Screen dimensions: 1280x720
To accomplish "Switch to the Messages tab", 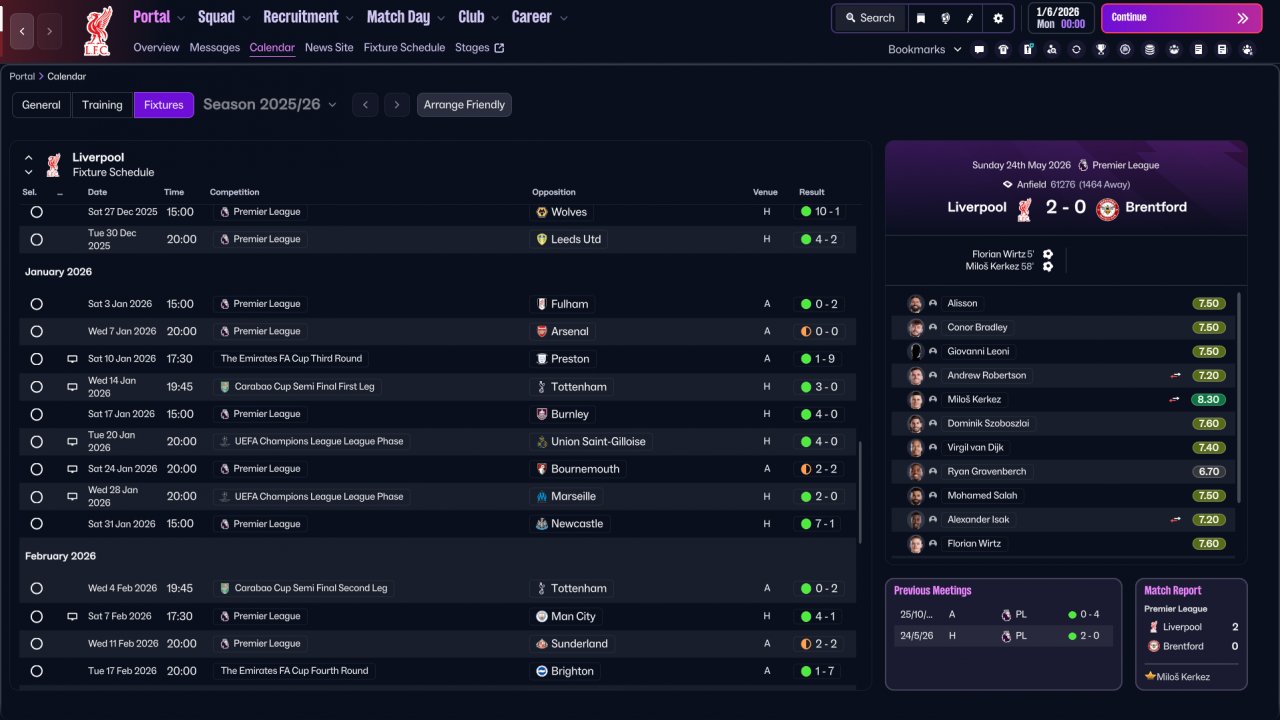I will [215, 47].
